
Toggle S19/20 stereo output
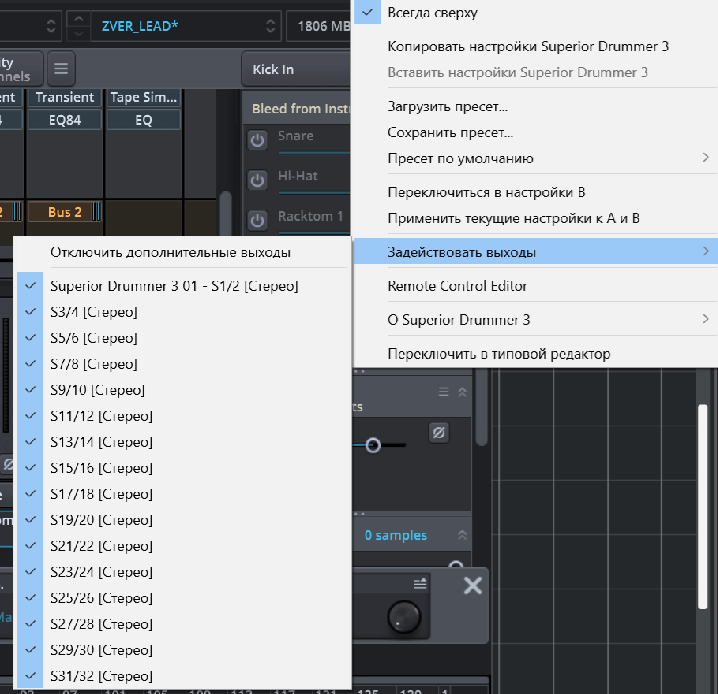coord(183,520)
